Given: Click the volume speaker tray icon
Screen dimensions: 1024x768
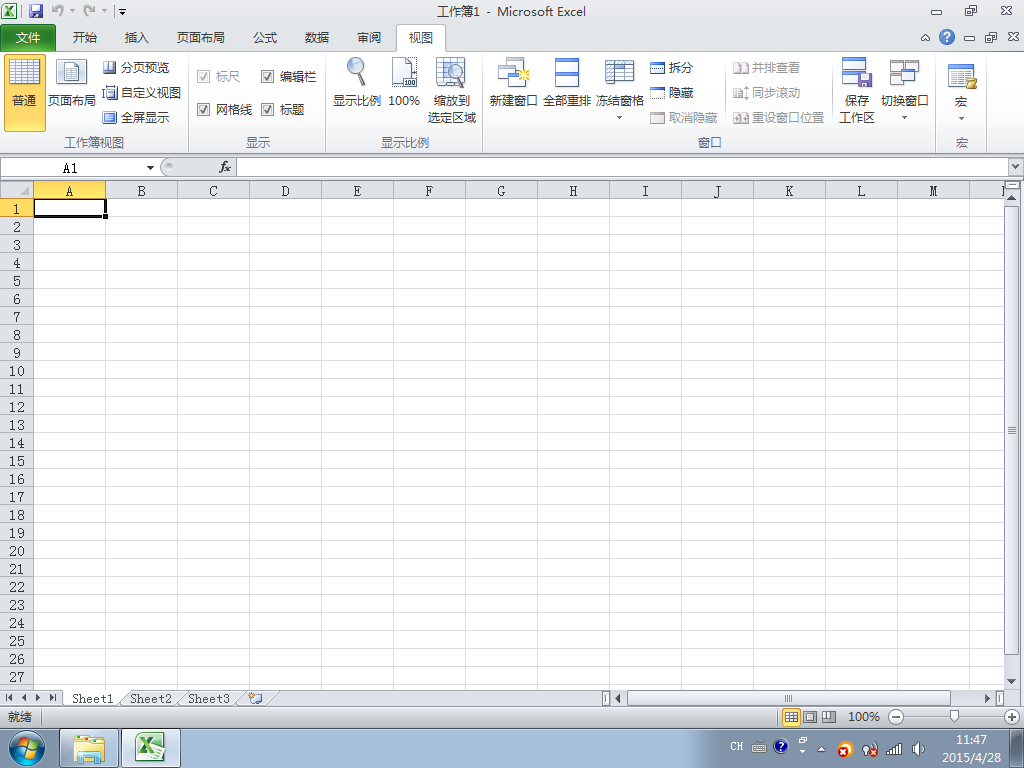Looking at the screenshot, I should click(918, 749).
